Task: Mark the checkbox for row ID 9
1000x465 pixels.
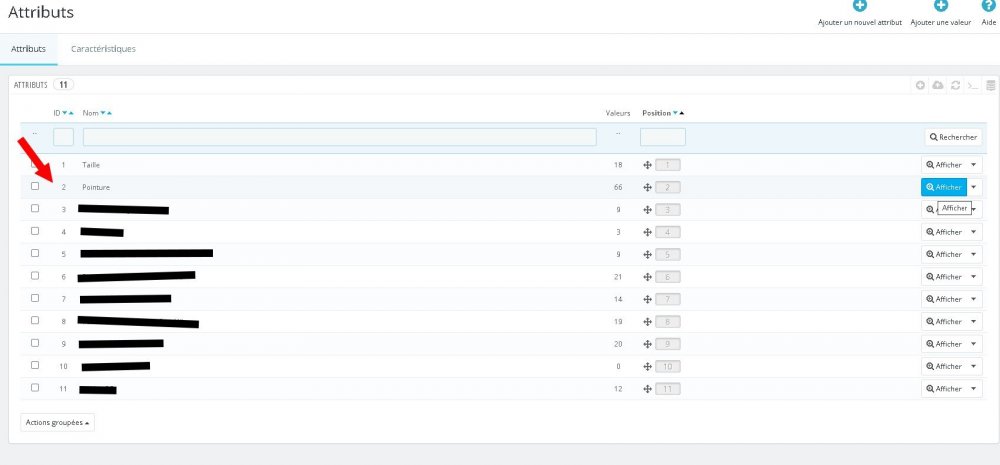Action: 35,343
